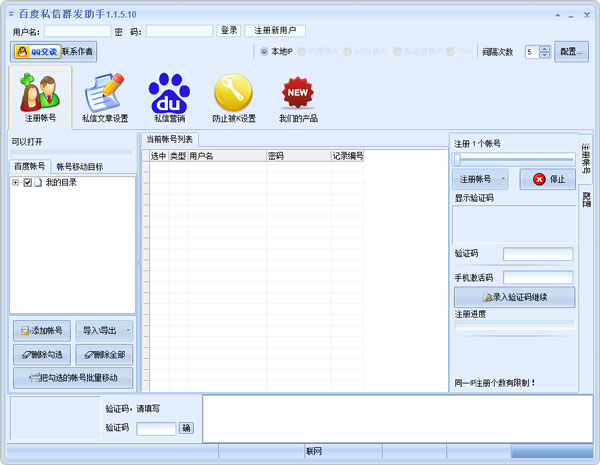Toggle the 我的目录 checkbox
Screen dimensions: 600x465
[28, 183]
